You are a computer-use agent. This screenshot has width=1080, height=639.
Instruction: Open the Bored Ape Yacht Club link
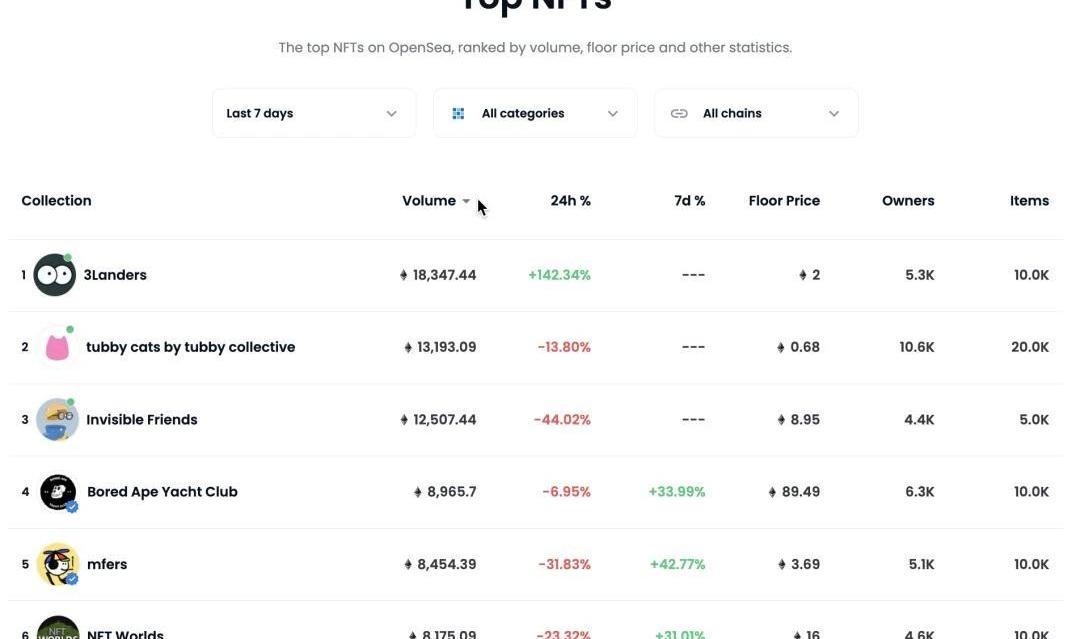162,492
